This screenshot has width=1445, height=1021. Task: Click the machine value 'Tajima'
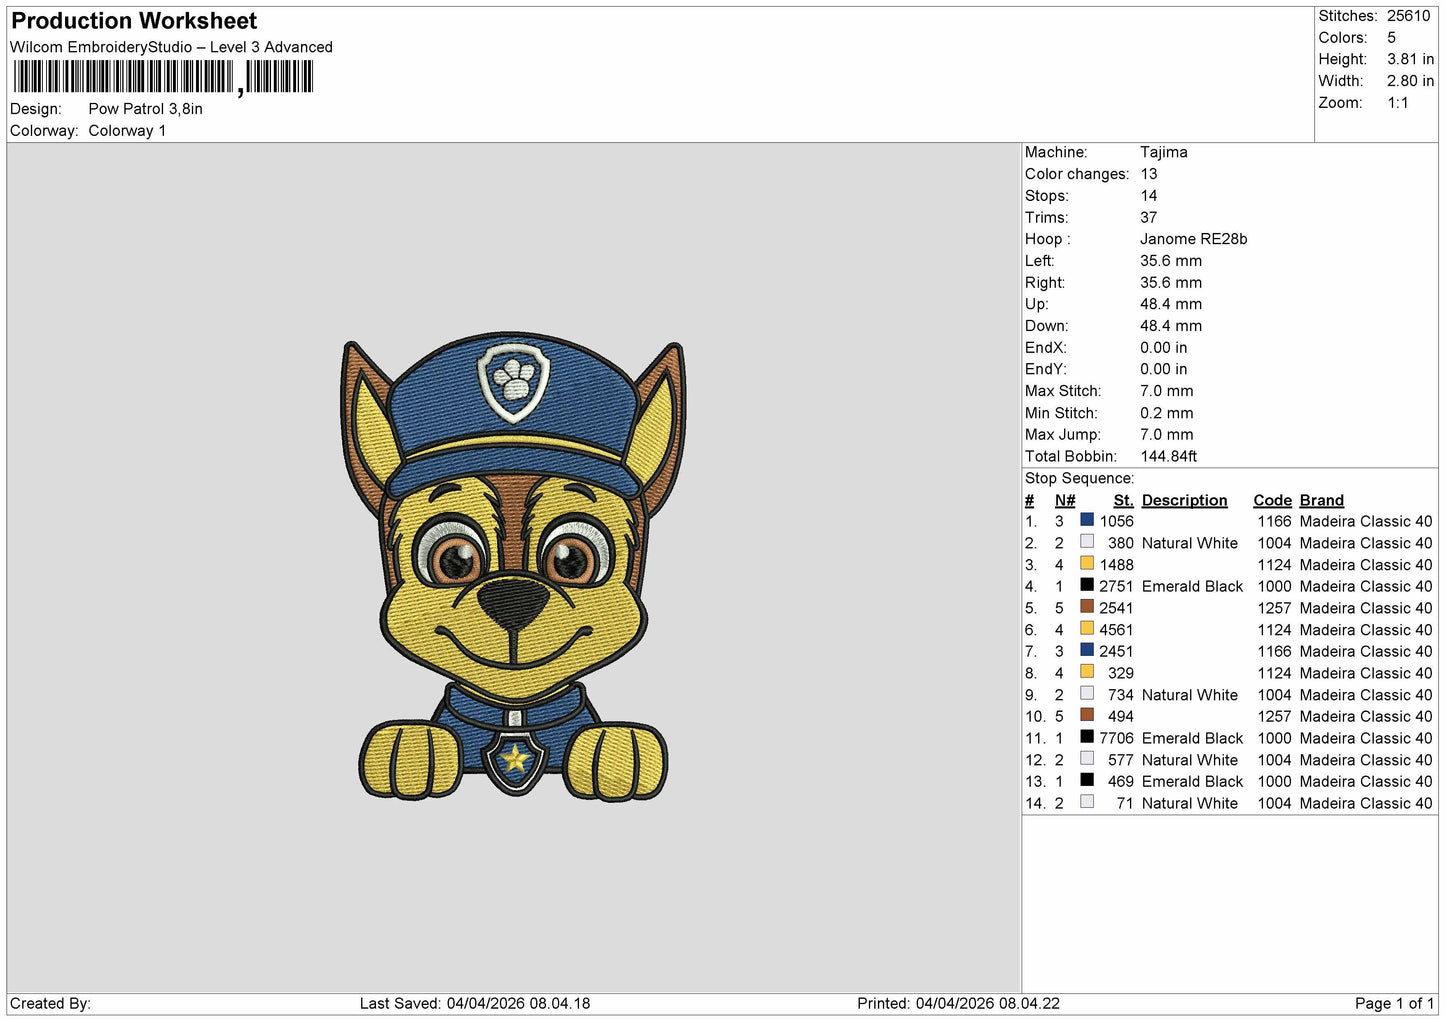(x=1163, y=152)
